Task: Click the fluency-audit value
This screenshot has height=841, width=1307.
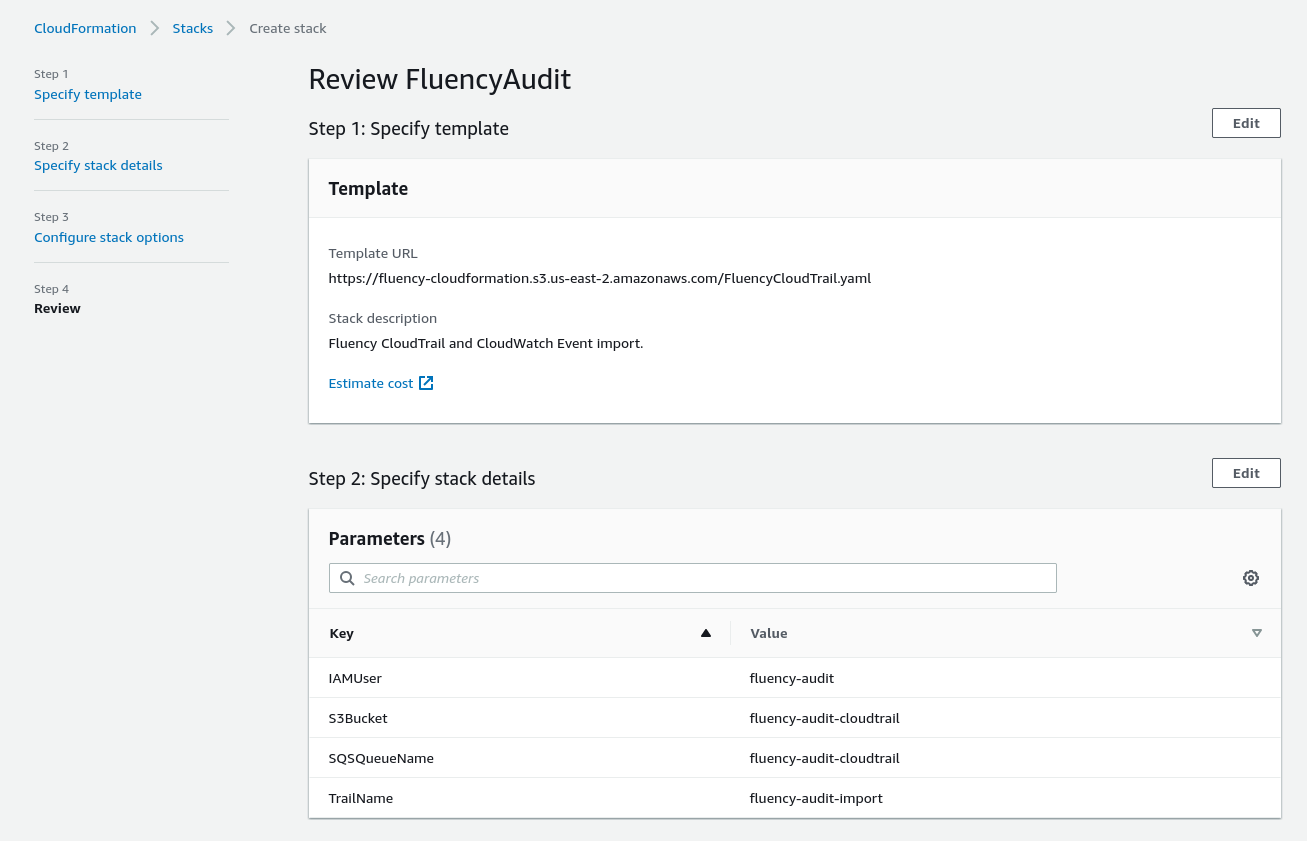Action: [x=792, y=678]
